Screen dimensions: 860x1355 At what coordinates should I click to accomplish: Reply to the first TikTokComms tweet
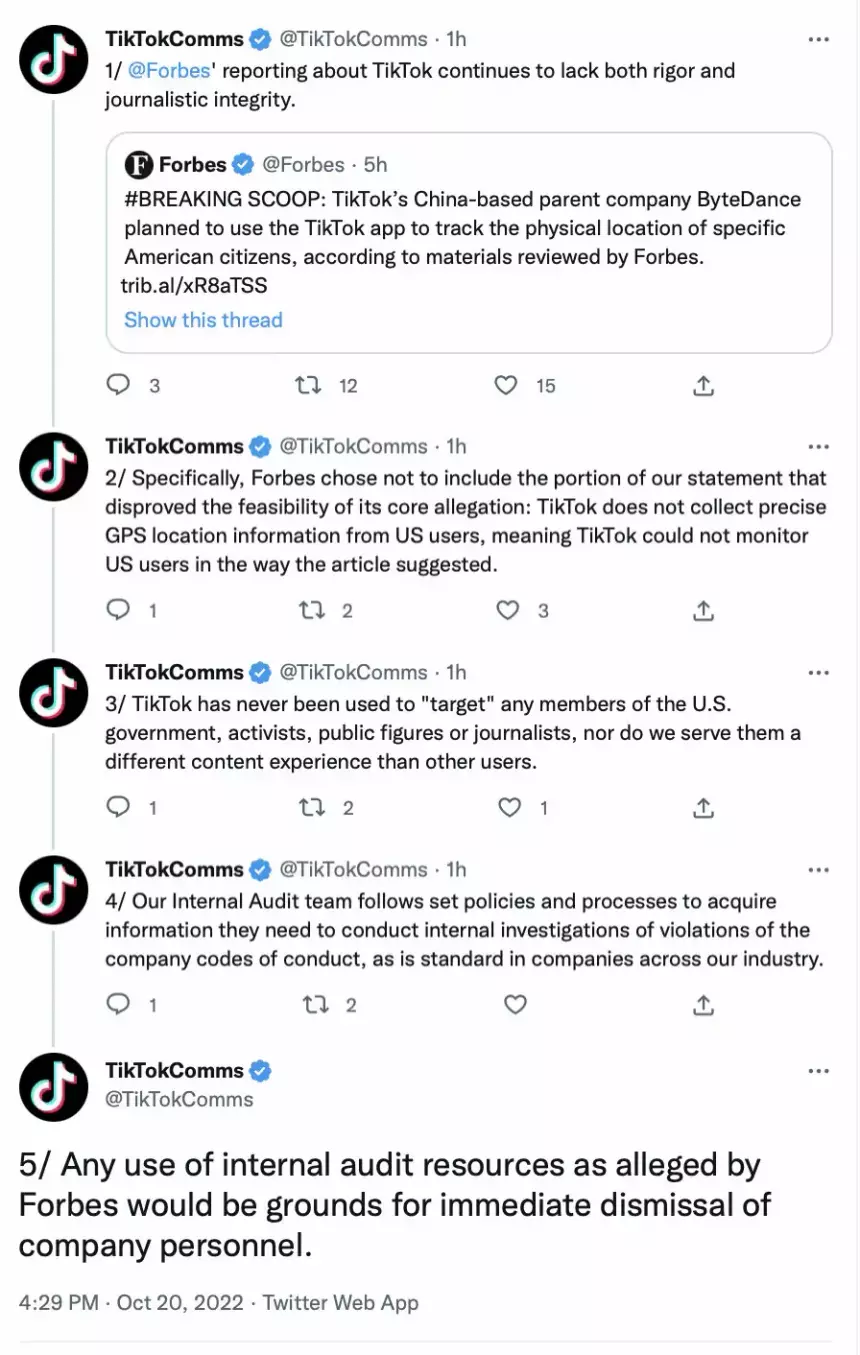point(118,385)
